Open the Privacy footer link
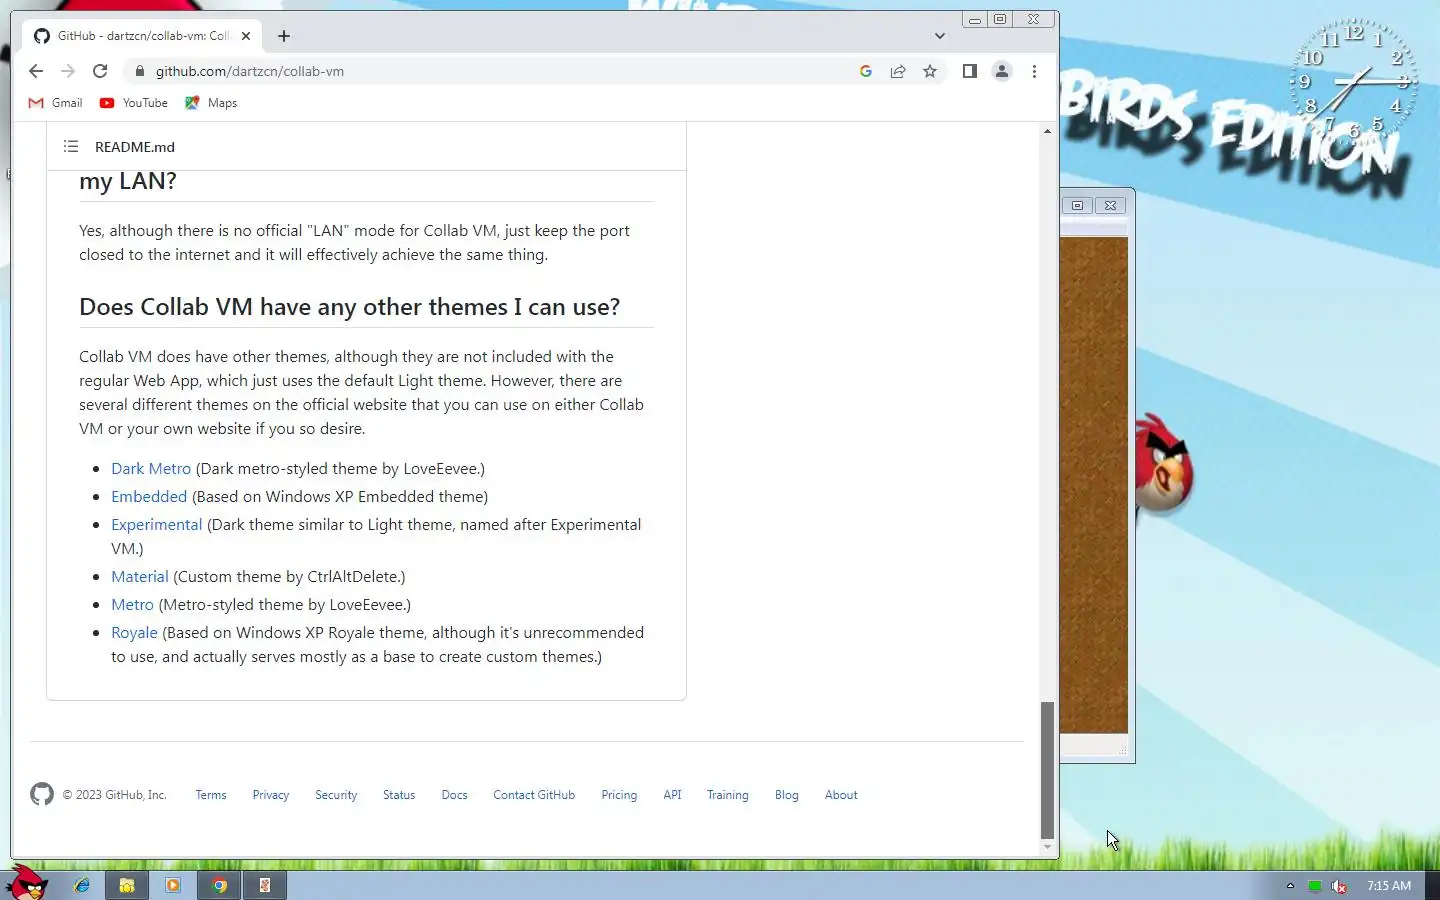The width and height of the screenshot is (1440, 900). (270, 795)
